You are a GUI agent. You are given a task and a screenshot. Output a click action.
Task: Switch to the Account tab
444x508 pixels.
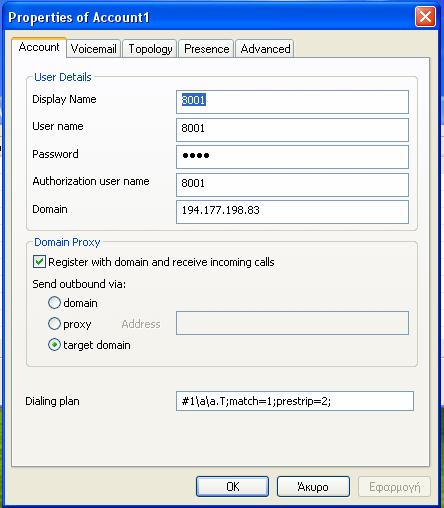tap(39, 47)
